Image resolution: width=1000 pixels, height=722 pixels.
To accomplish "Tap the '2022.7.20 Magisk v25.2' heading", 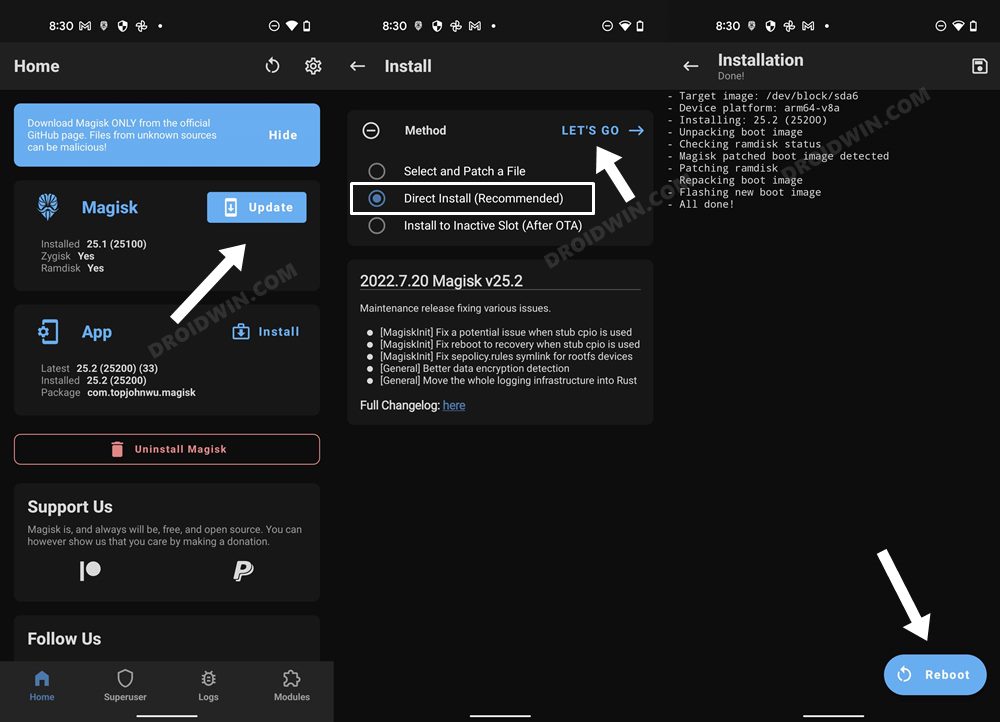I will click(441, 281).
